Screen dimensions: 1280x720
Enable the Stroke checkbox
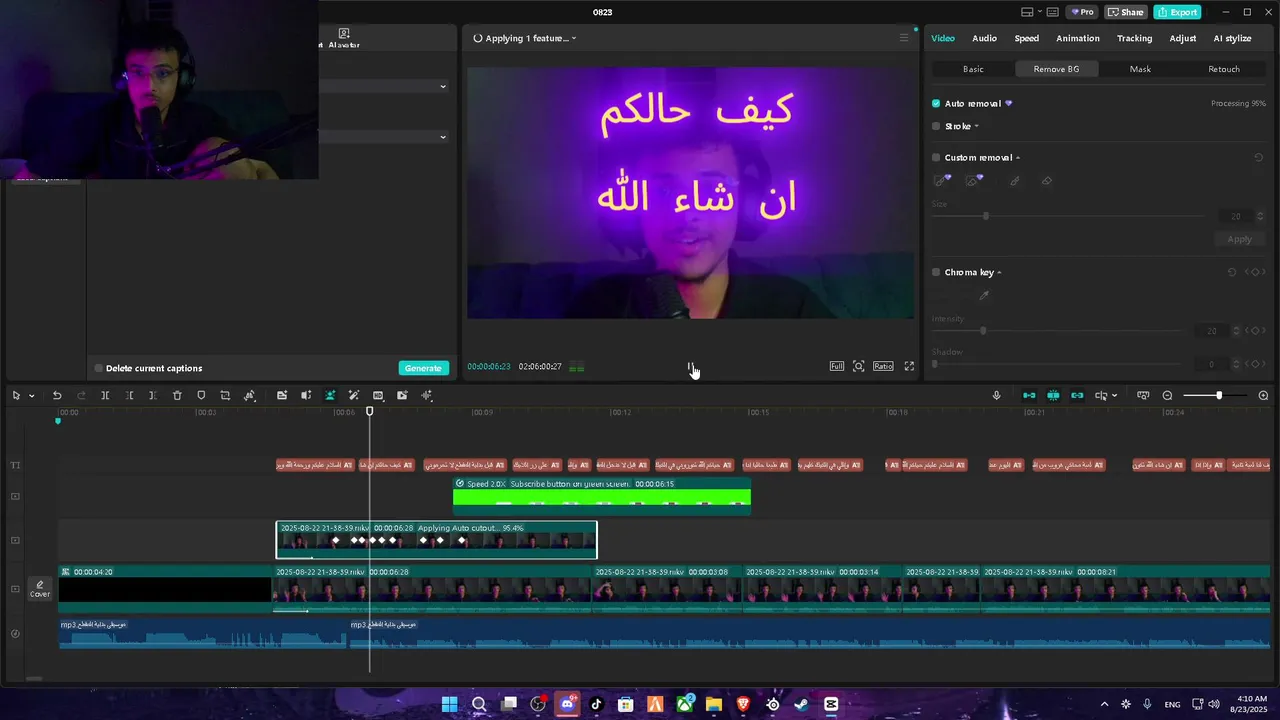point(936,126)
